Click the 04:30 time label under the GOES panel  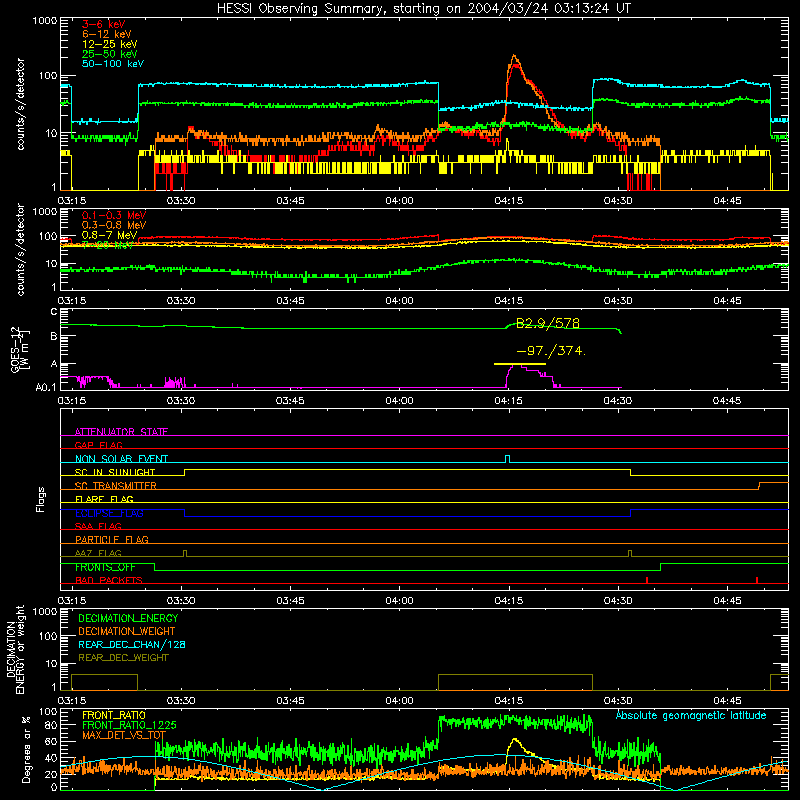[x=618, y=401]
